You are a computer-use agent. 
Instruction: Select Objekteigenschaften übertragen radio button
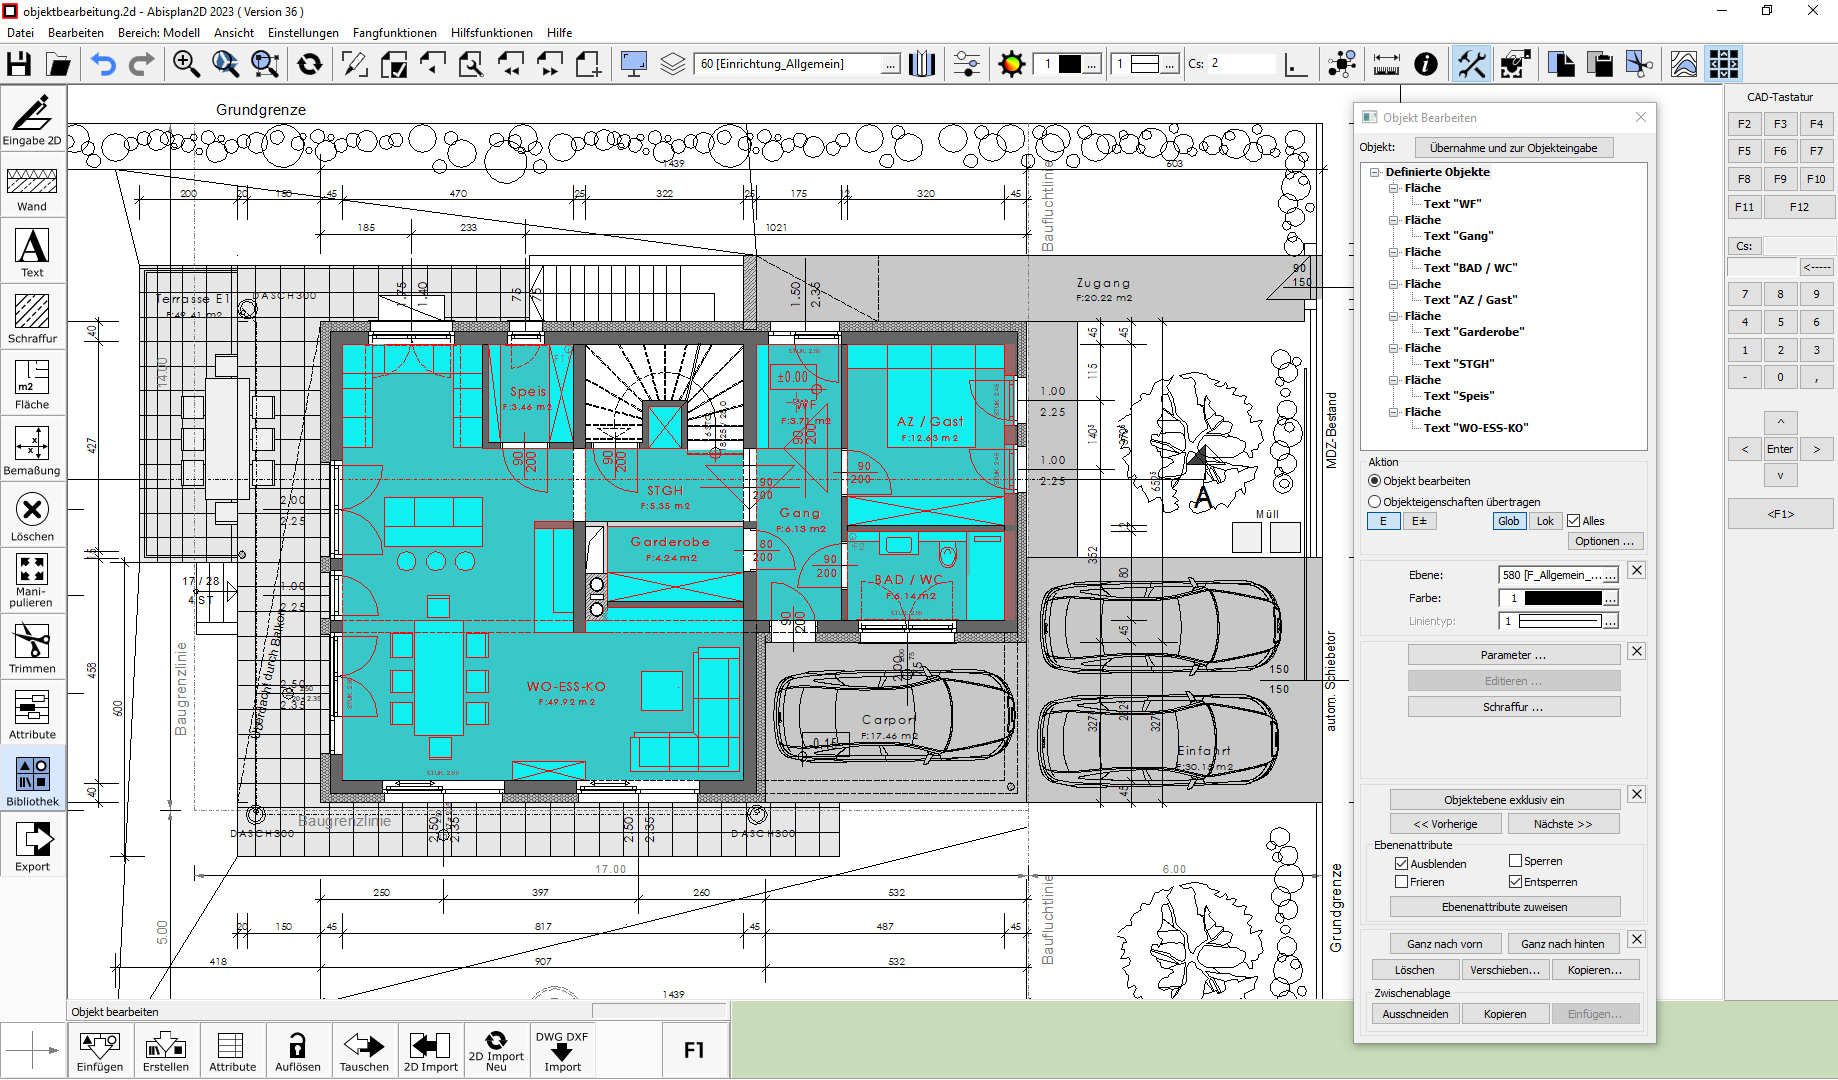click(x=1375, y=502)
